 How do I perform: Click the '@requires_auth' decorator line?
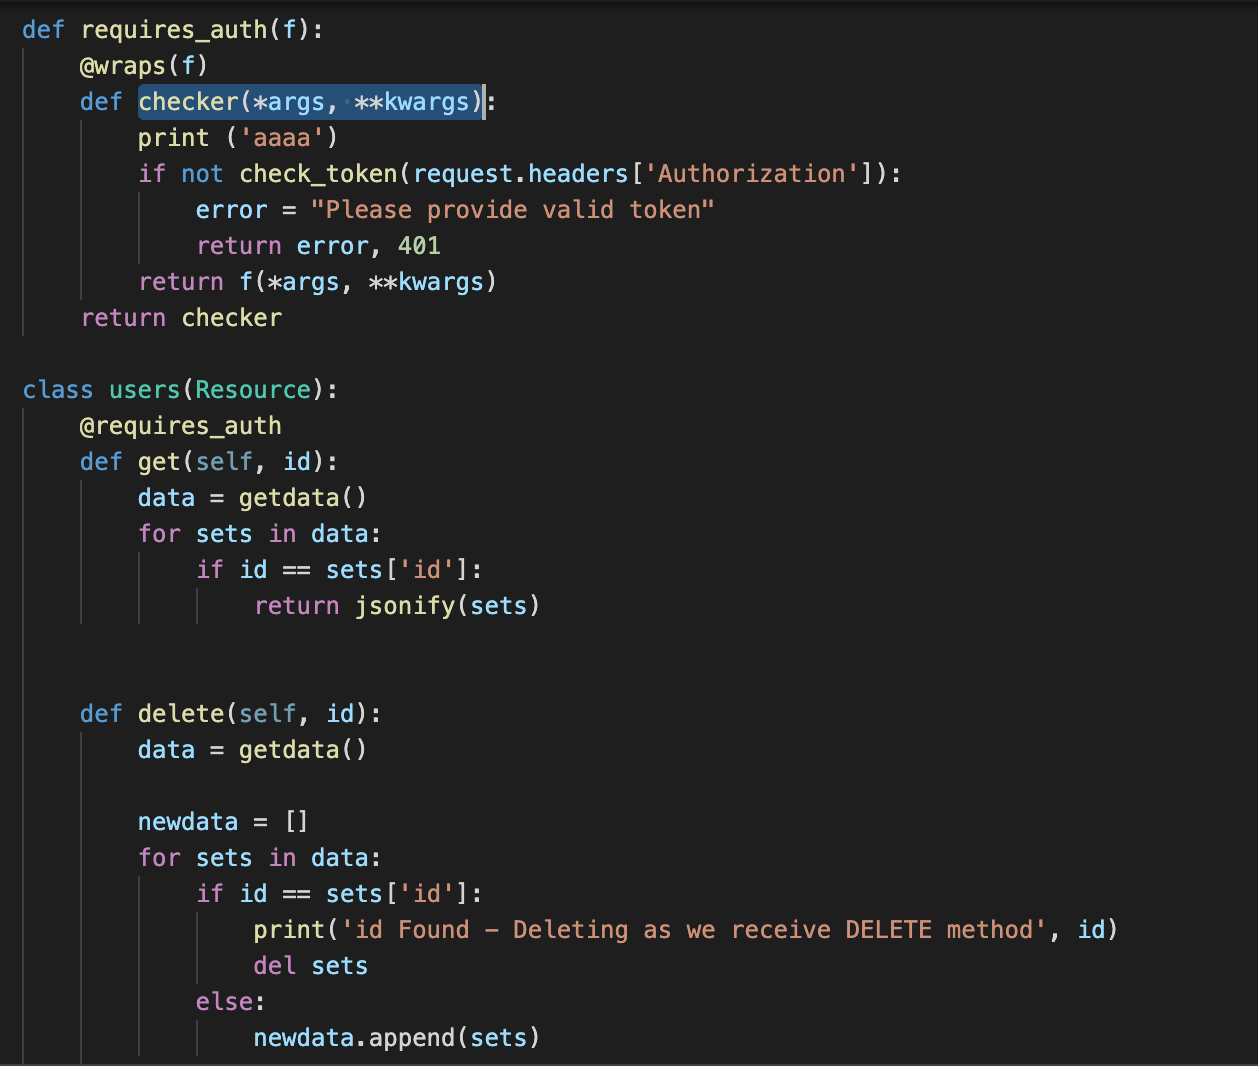point(181,426)
